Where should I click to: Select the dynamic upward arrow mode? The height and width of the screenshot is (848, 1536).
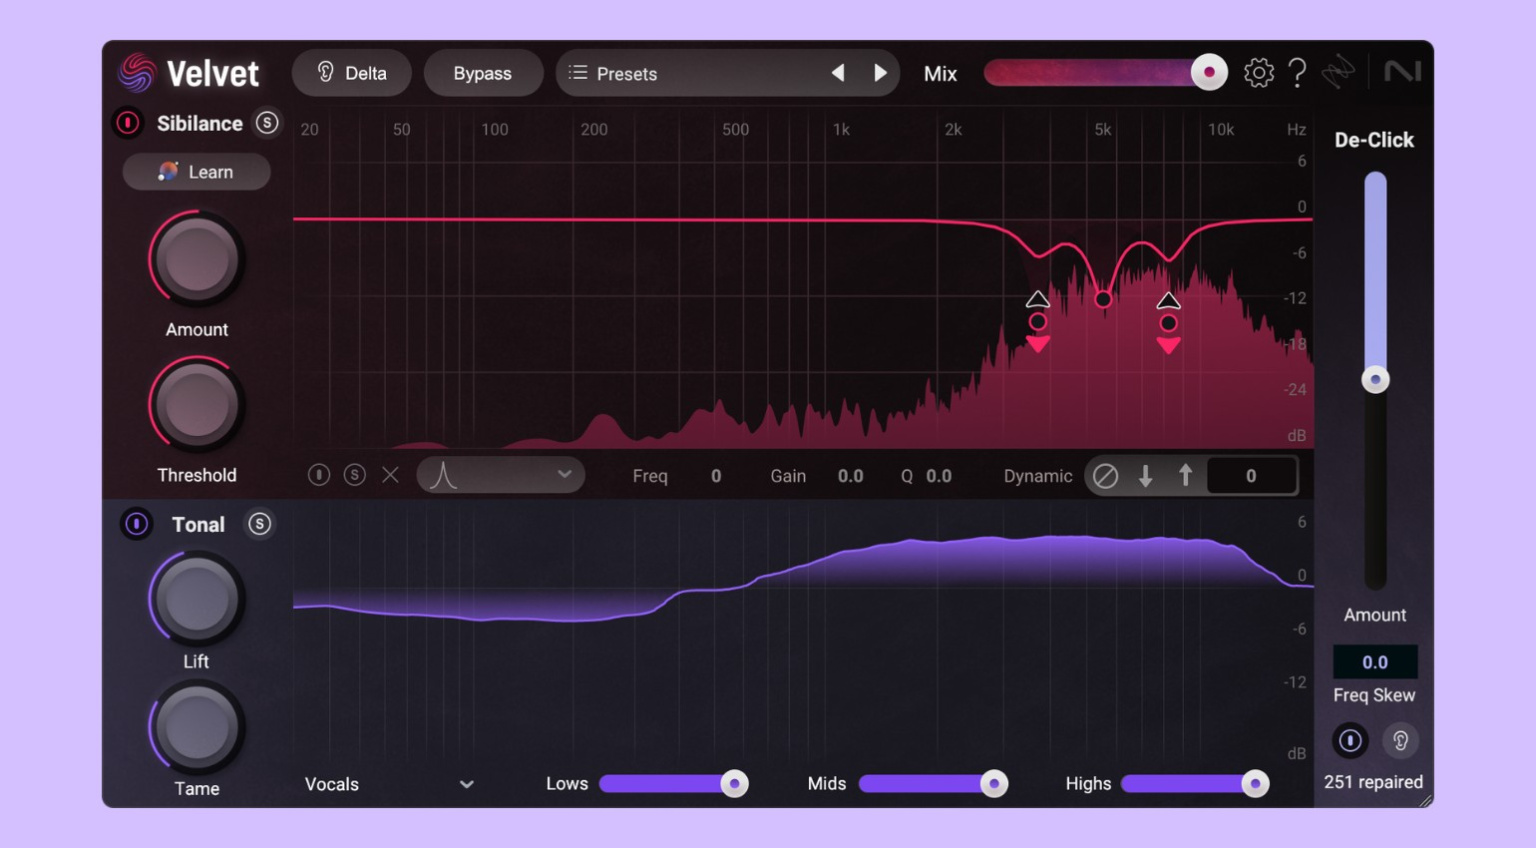(x=1185, y=476)
